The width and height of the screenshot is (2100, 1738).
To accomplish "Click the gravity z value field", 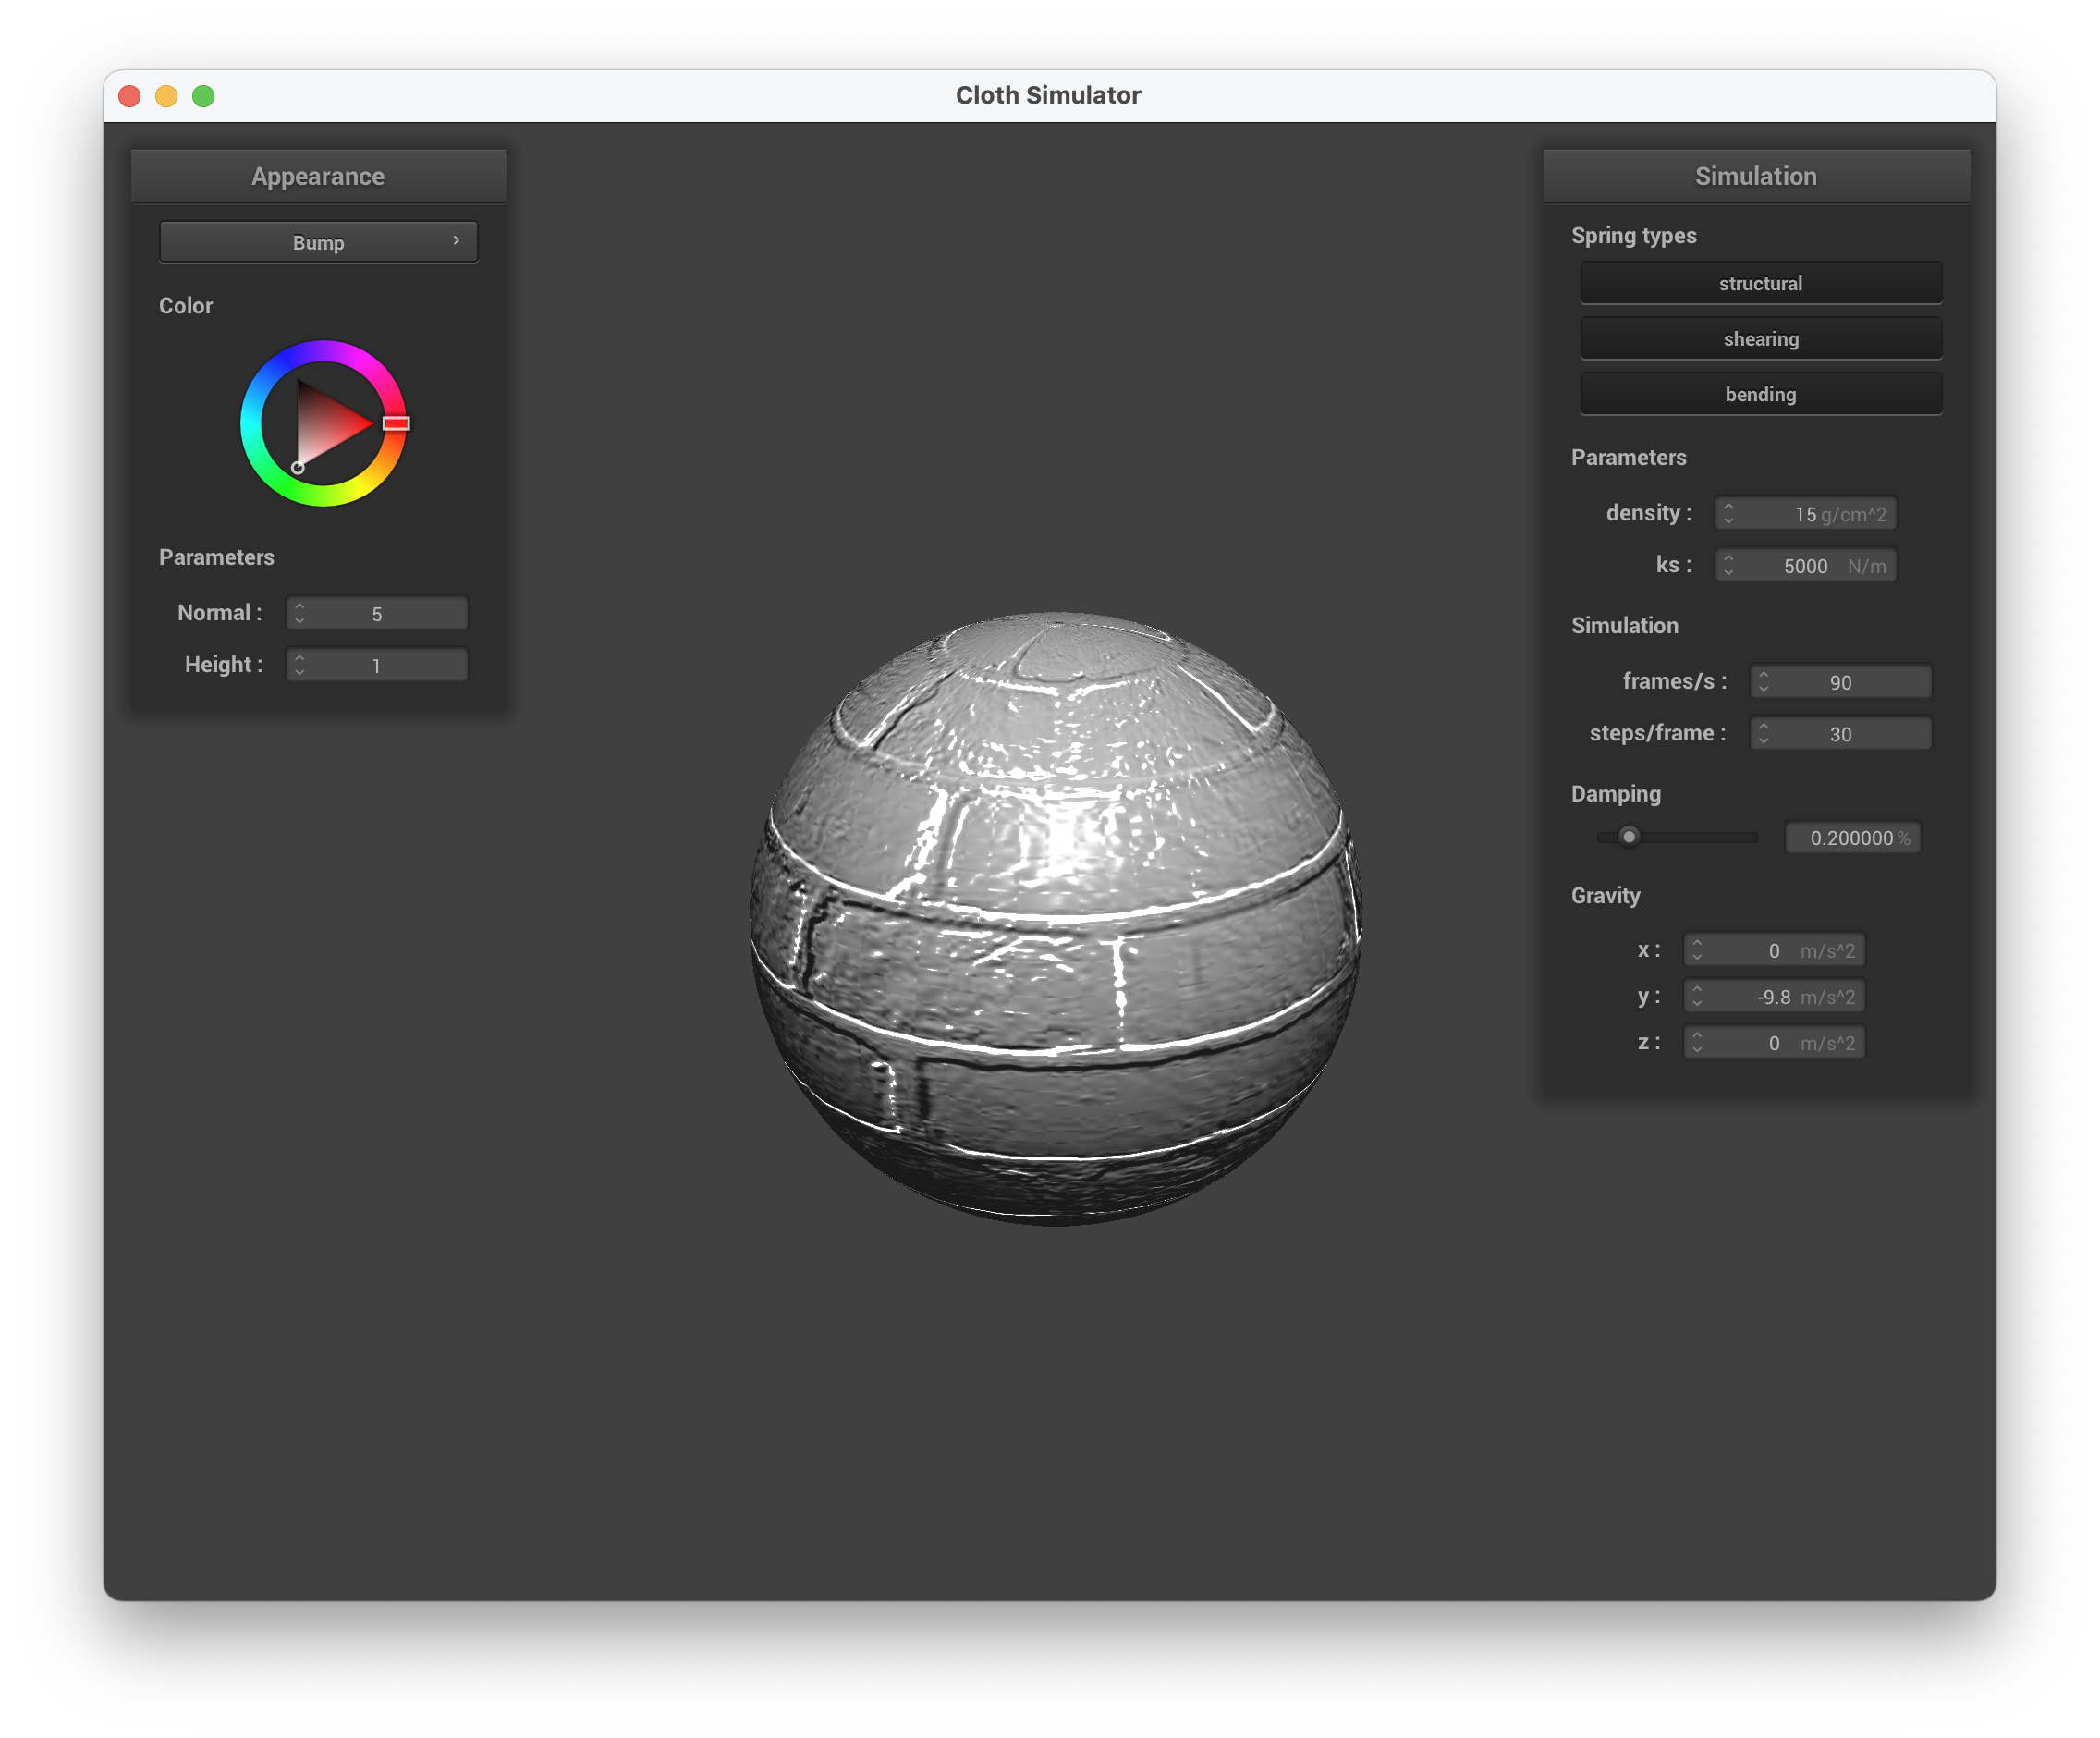I will [x=1773, y=1043].
